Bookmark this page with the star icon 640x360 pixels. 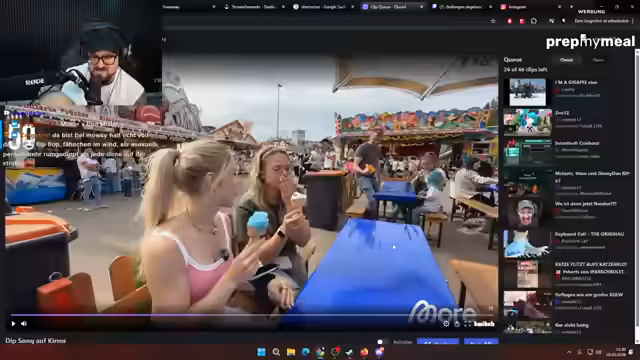(493, 21)
